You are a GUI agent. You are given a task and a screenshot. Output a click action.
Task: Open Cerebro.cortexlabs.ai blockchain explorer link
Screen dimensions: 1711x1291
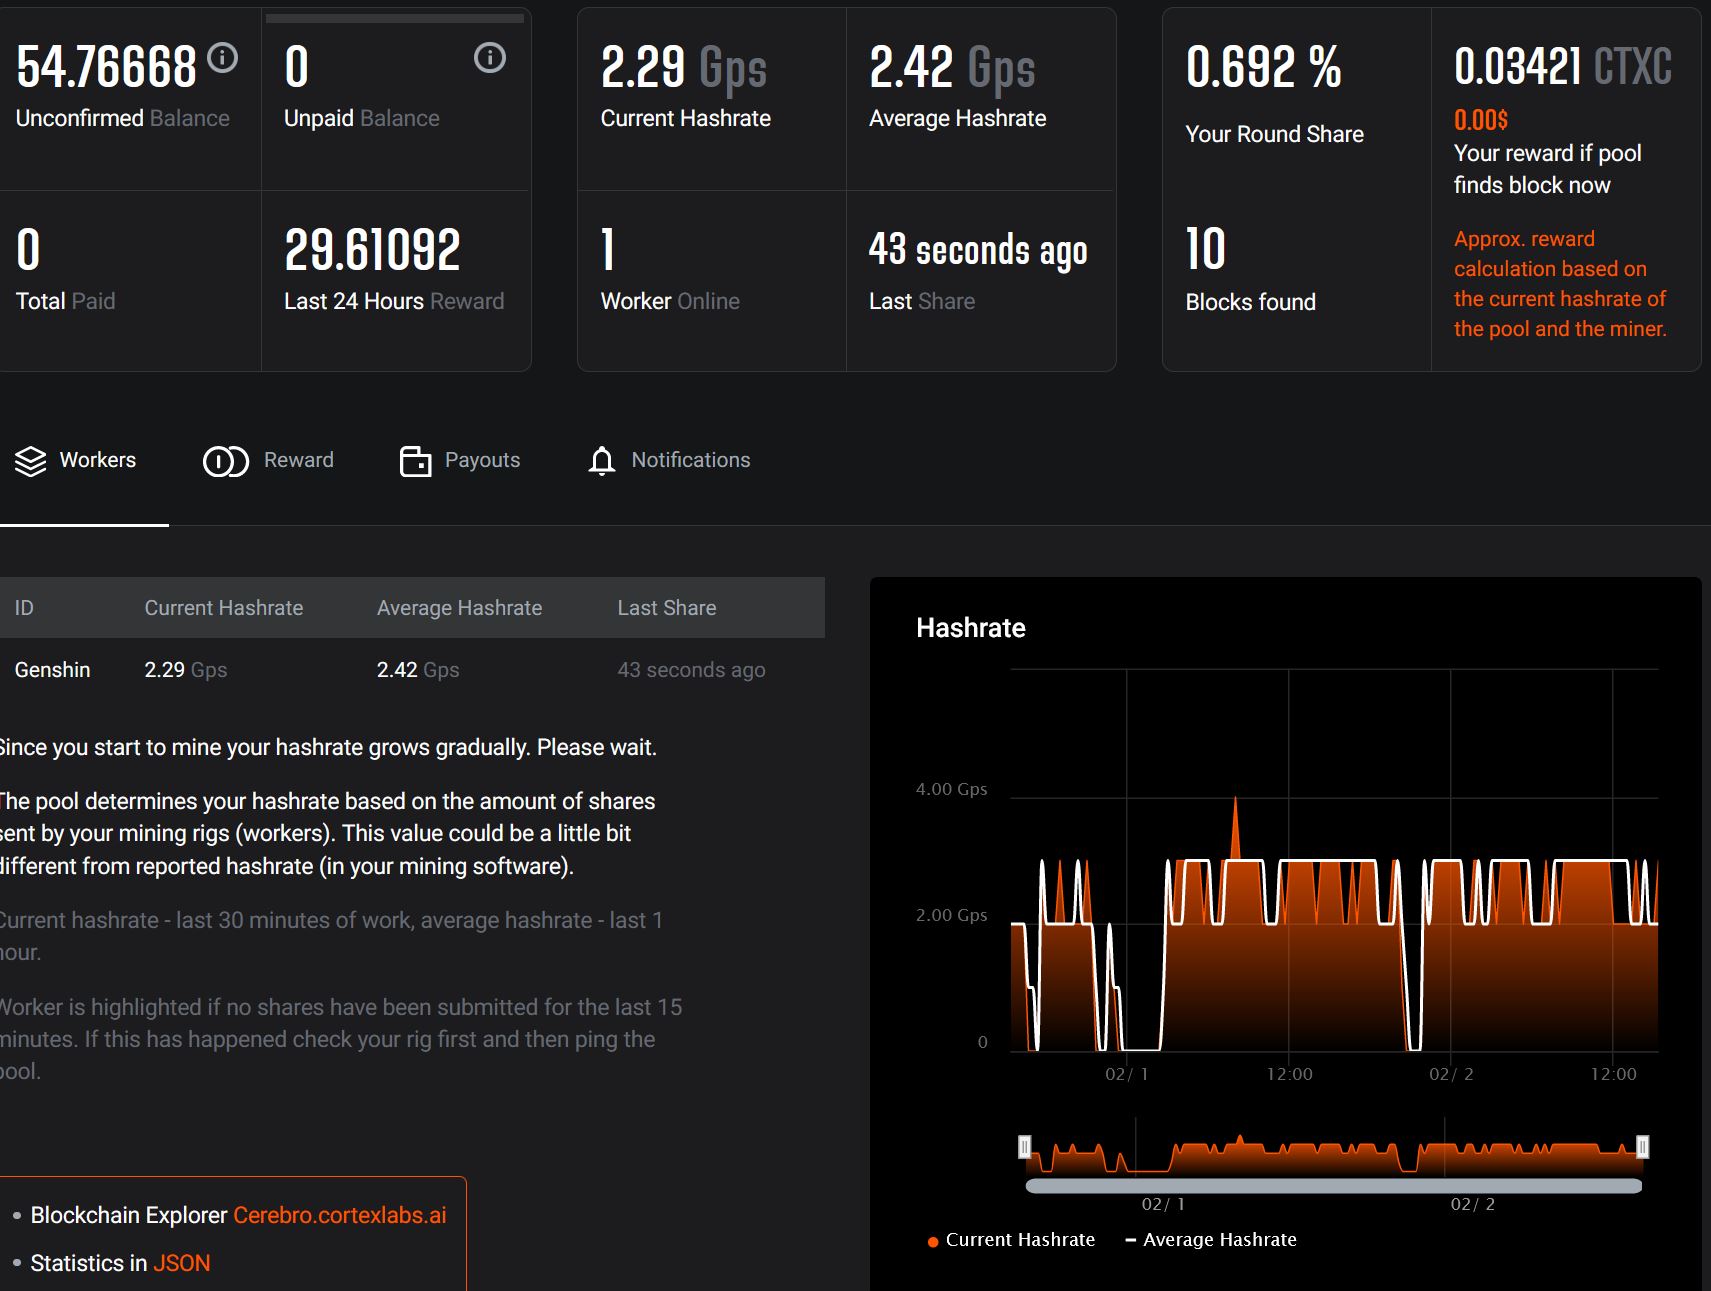pyautogui.click(x=339, y=1215)
